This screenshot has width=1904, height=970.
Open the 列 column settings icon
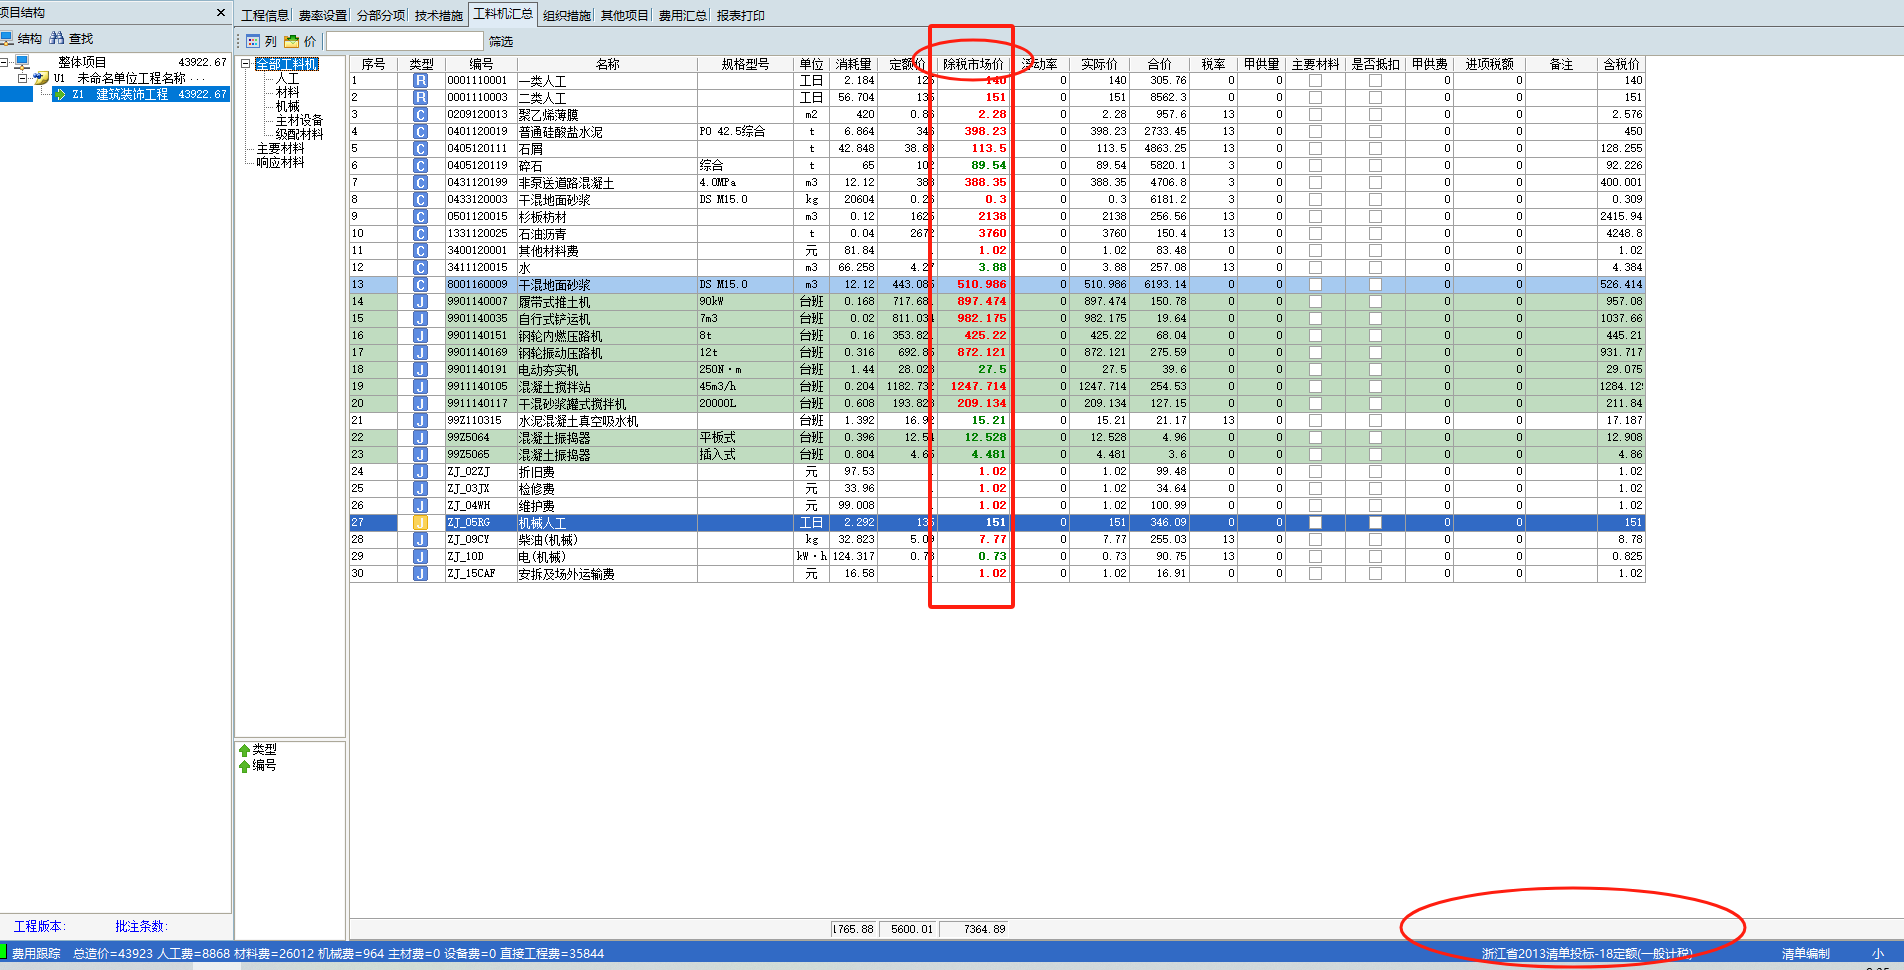click(x=253, y=41)
